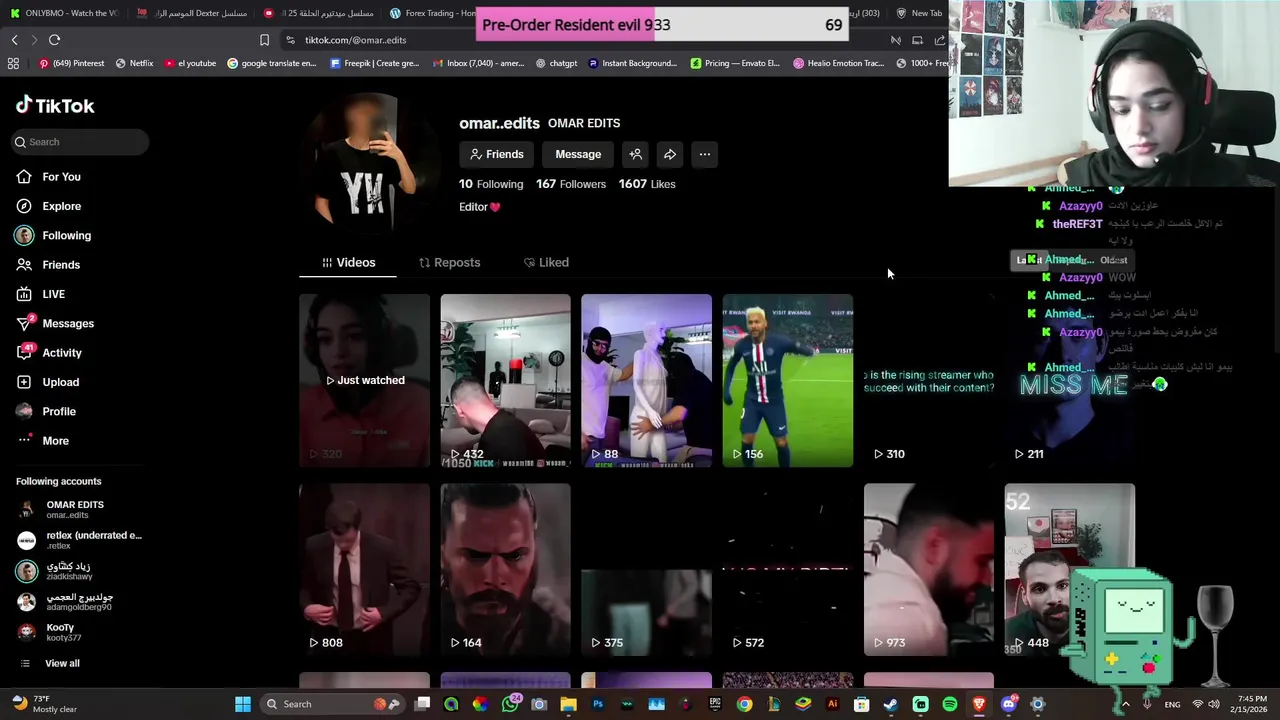Open the browser apps grid icon
The width and height of the screenshot is (1280, 720).
pyautogui.click(x=13, y=63)
